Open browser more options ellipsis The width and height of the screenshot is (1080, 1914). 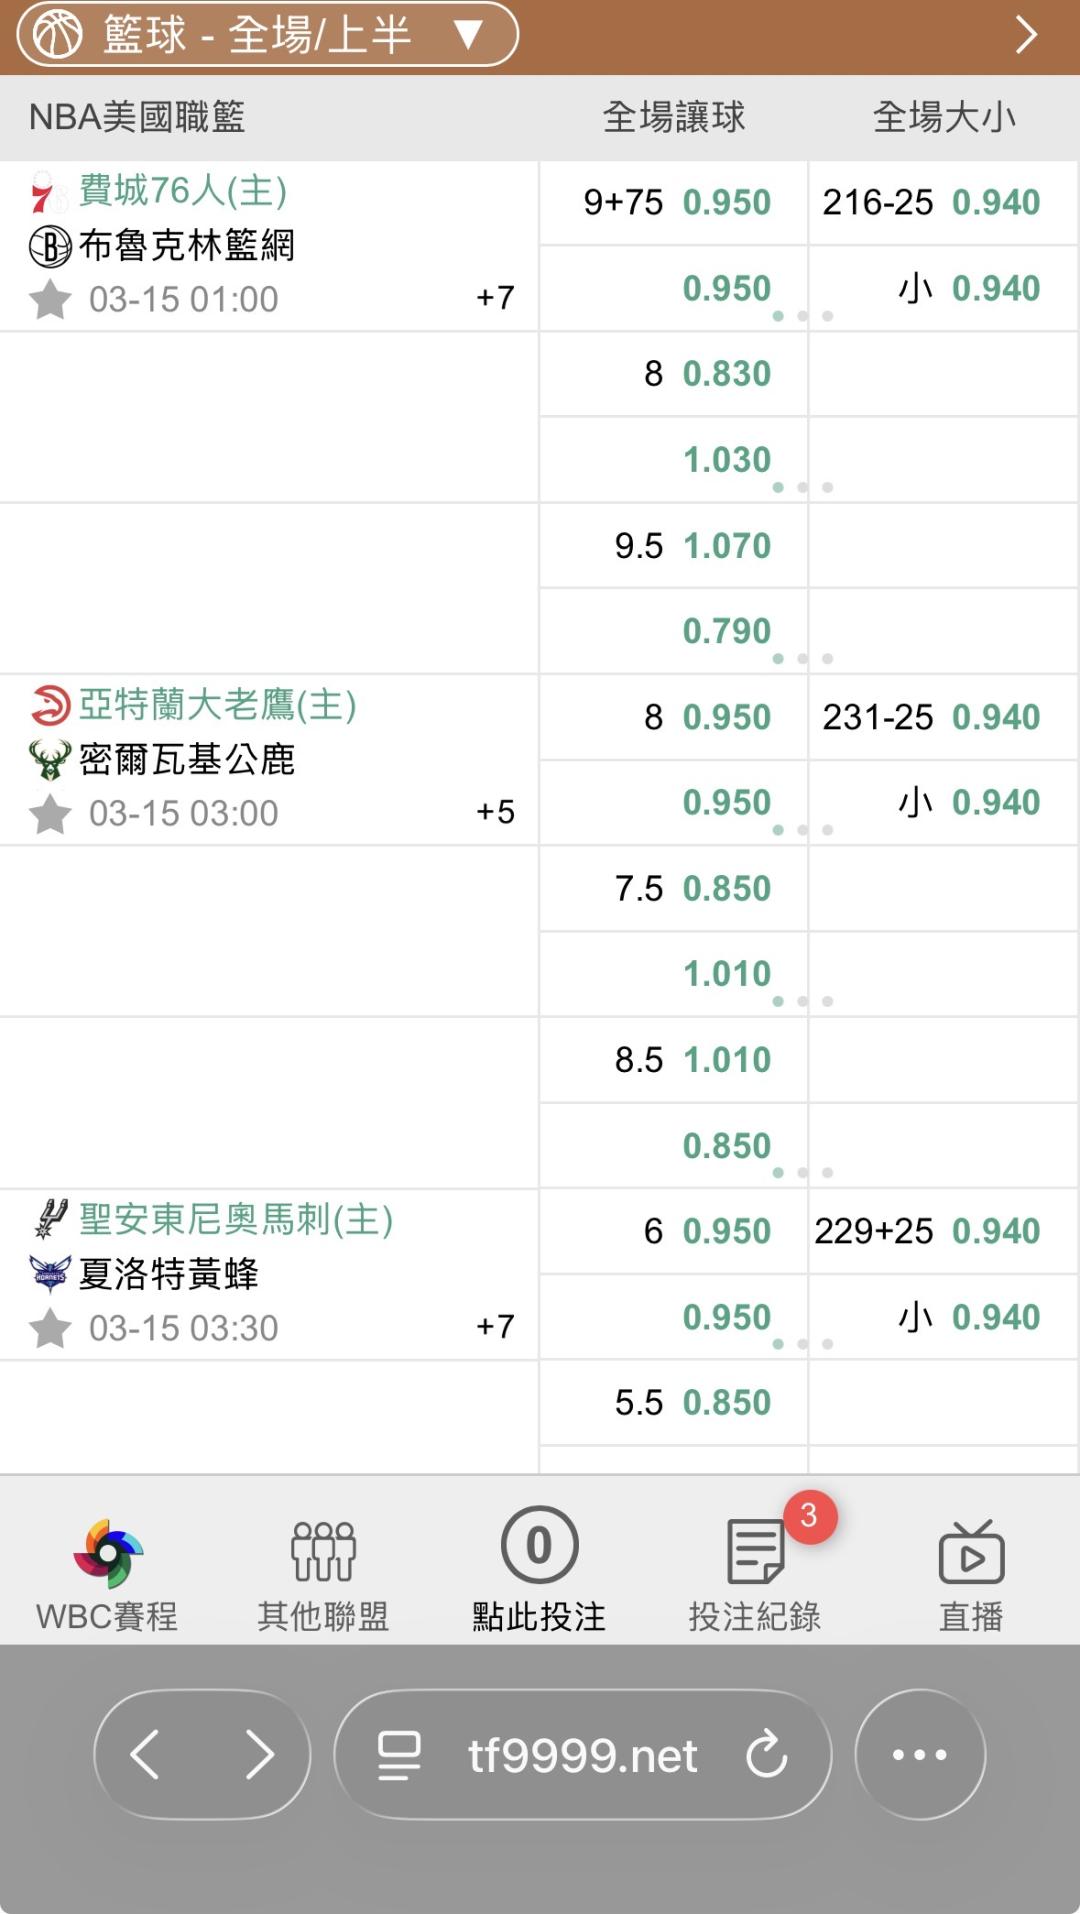point(920,1754)
